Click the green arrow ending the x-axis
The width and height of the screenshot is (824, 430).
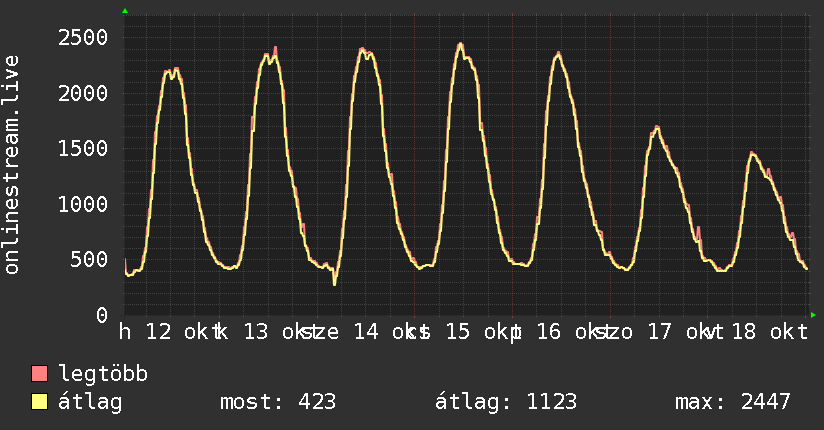(x=813, y=315)
